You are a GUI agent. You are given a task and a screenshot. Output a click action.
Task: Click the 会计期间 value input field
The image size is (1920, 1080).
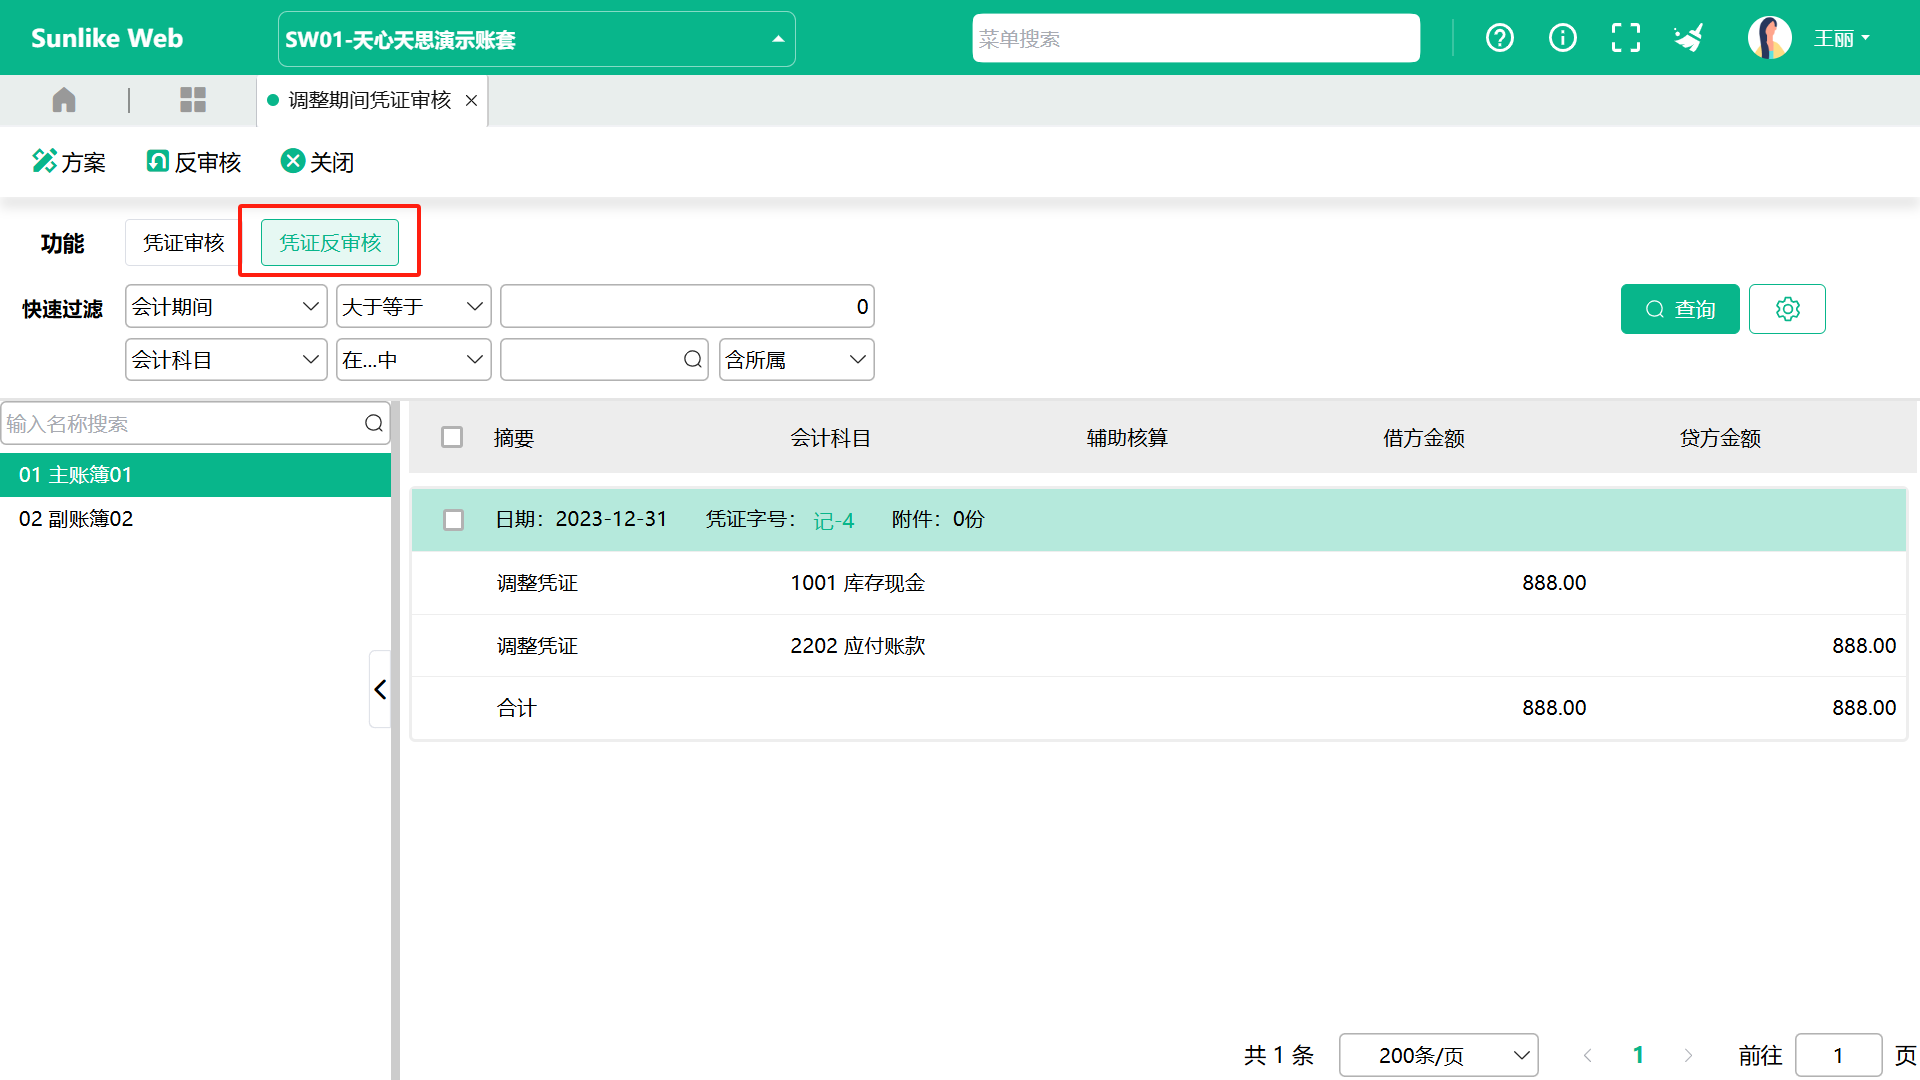click(x=687, y=306)
